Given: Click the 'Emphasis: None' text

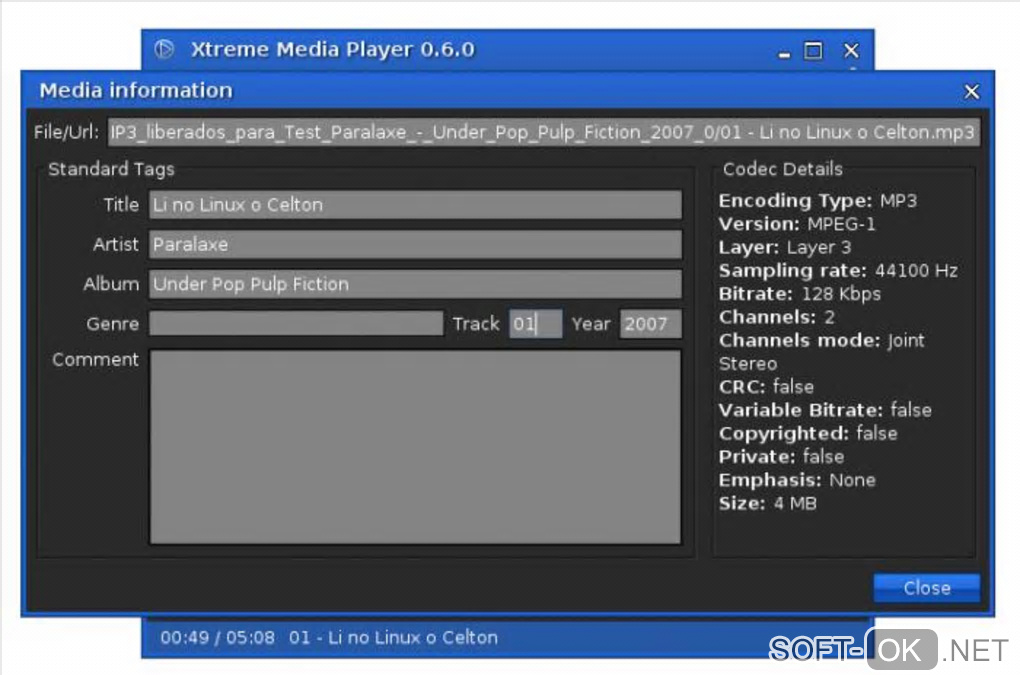Looking at the screenshot, I should (x=797, y=480).
